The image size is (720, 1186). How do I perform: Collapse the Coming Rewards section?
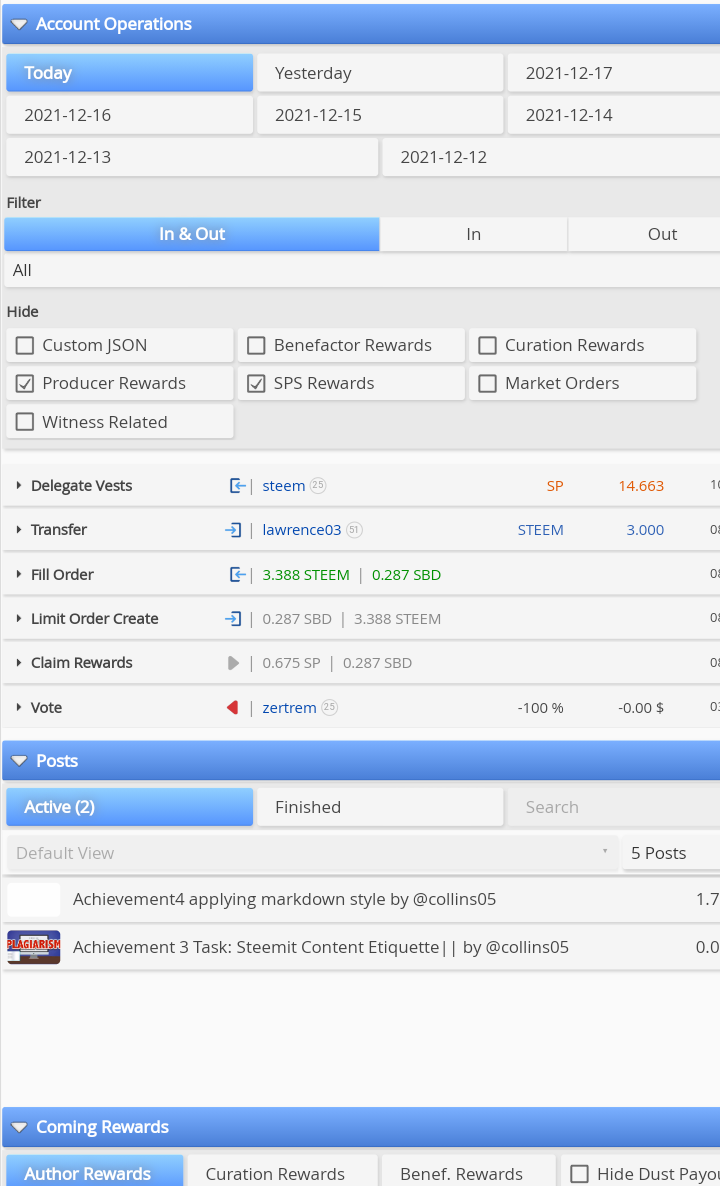pyautogui.click(x=20, y=1127)
